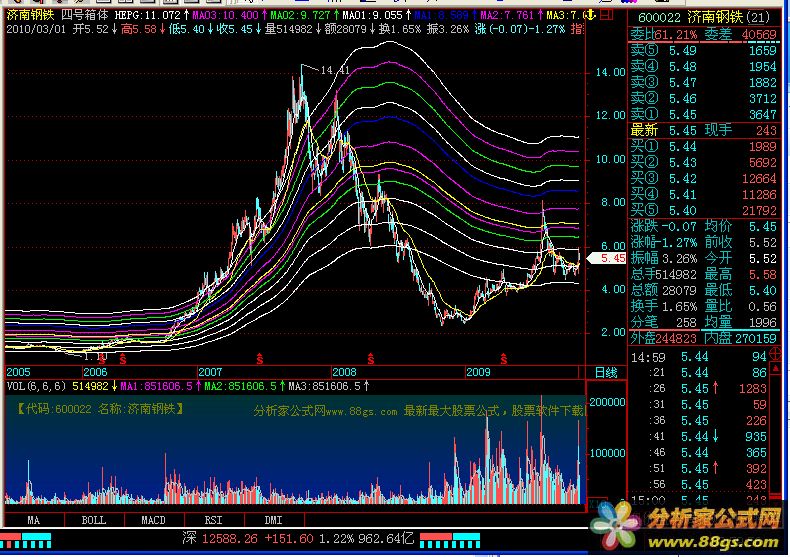Click the 卖⑤ 5.49 ask row
Screen dimensions: 790x557
(704, 50)
